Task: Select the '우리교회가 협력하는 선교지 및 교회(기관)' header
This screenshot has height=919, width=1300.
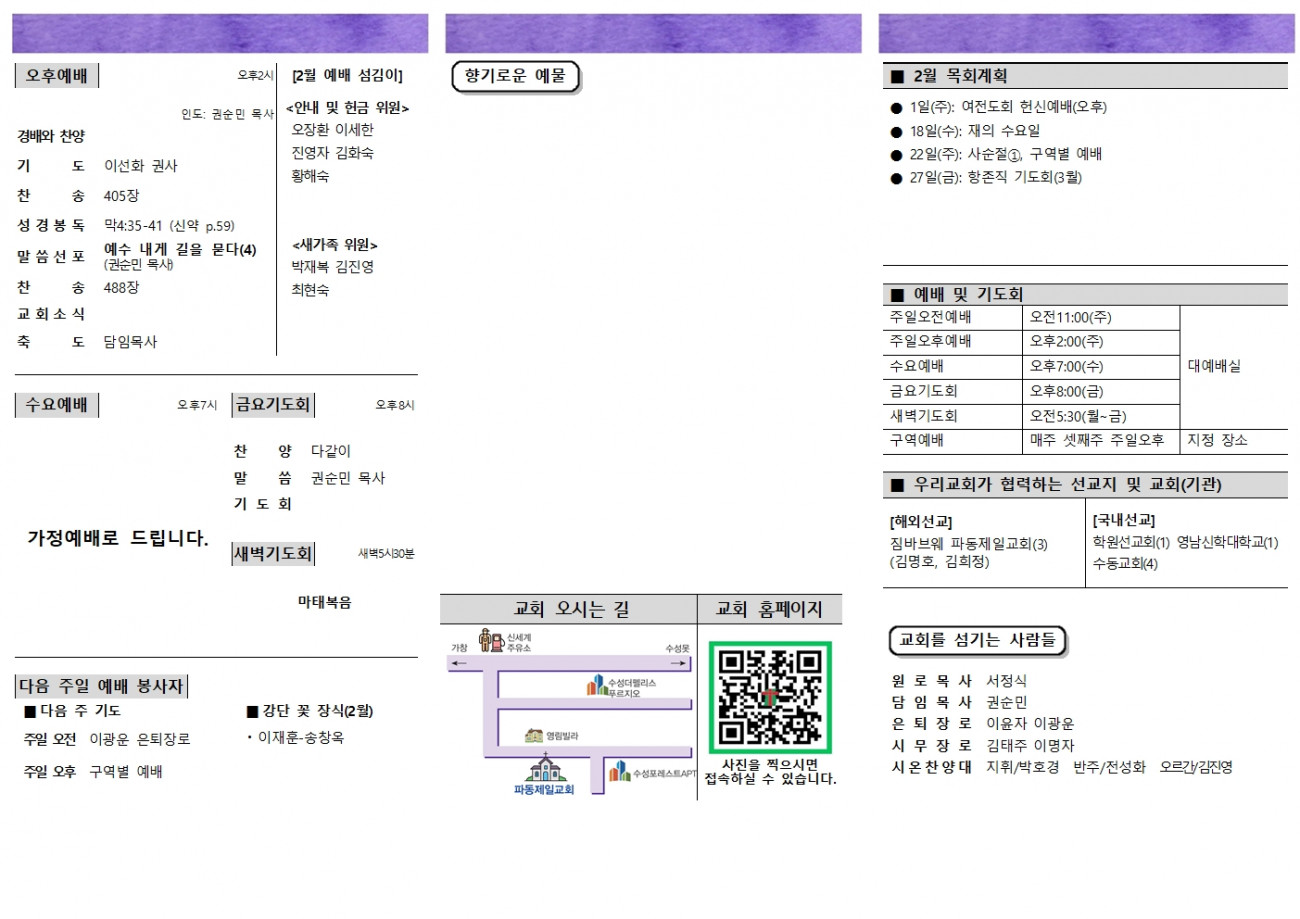Action: tap(1086, 485)
